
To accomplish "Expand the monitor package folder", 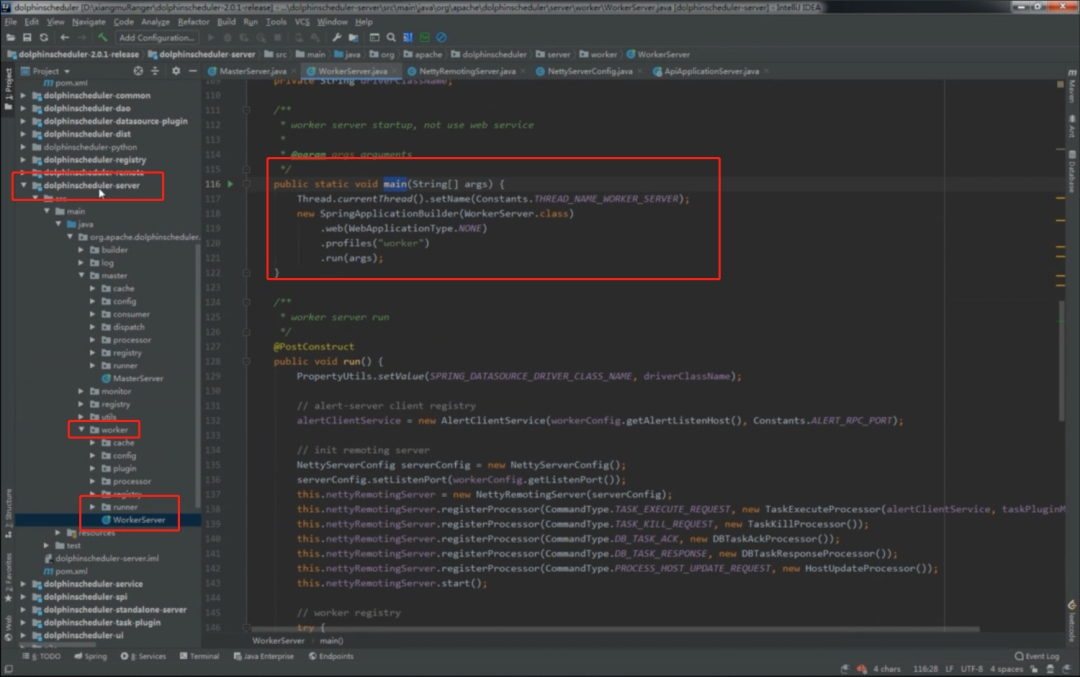I will [x=81, y=391].
